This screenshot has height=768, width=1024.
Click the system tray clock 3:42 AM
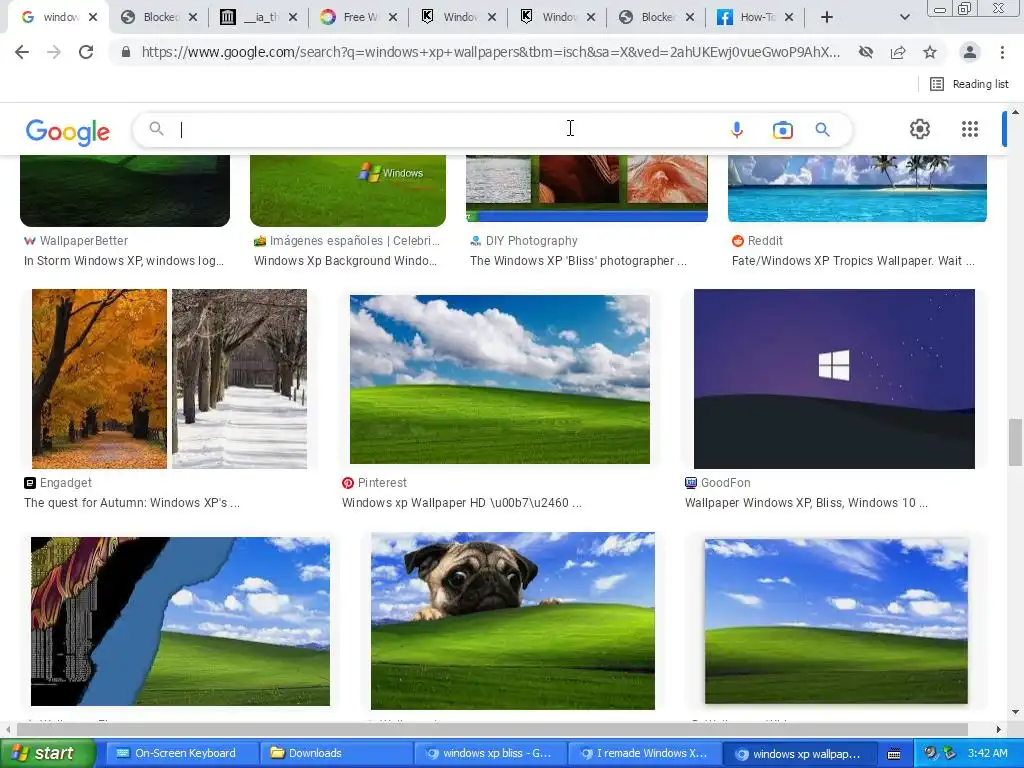(987, 753)
